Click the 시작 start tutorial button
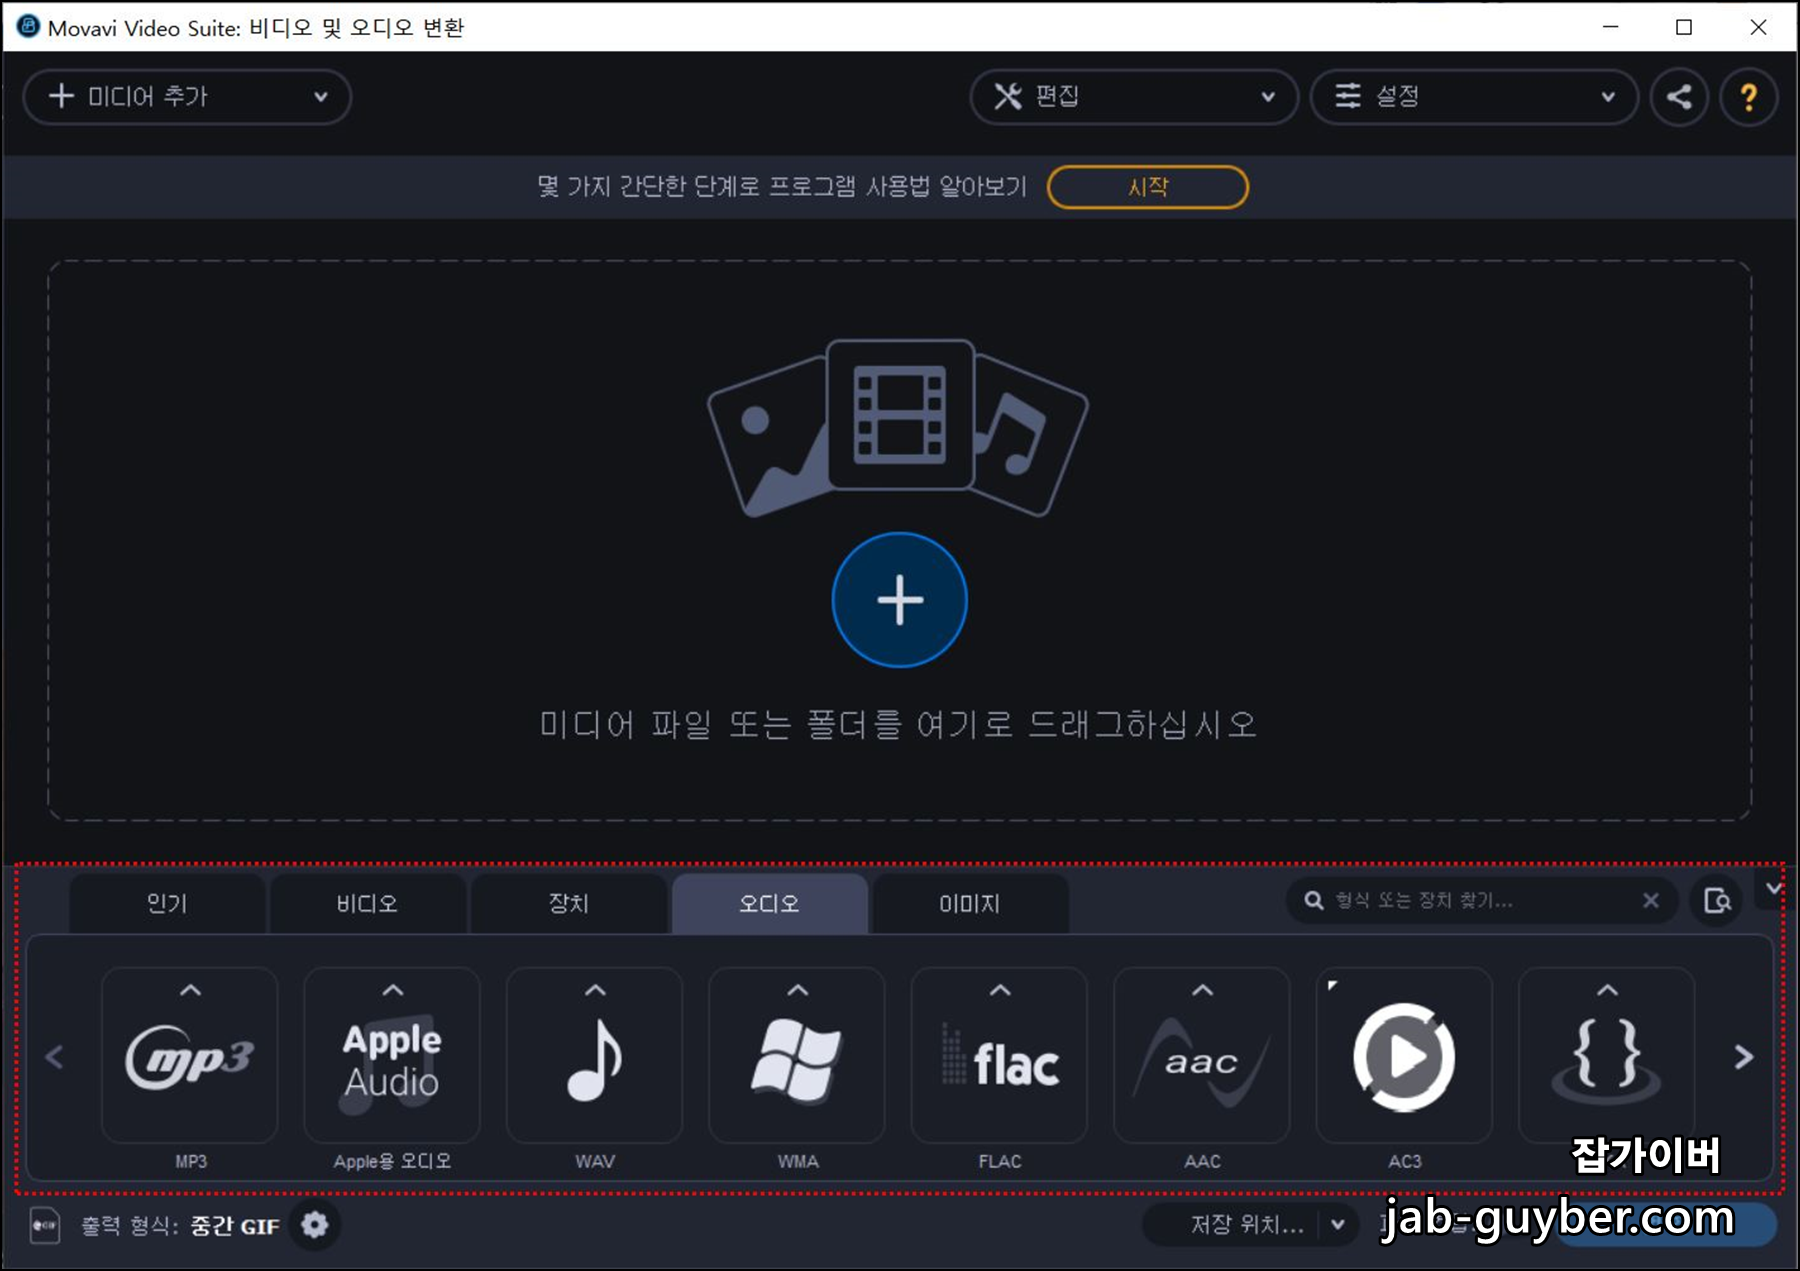This screenshot has height=1271, width=1800. point(1148,187)
